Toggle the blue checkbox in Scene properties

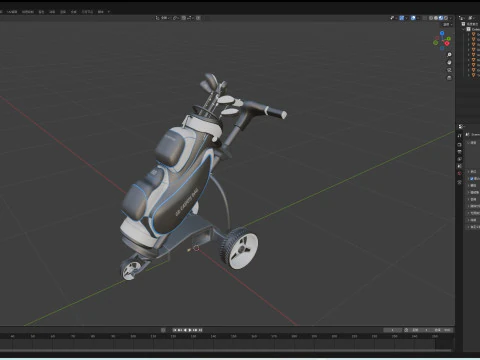[x=471, y=179]
